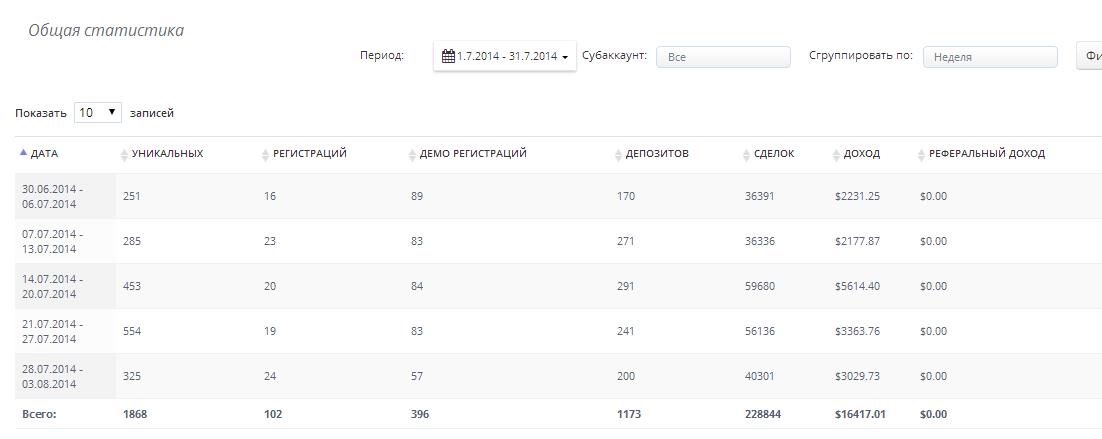Click sort icon beside Демо регистраций column
This screenshot has height=439, width=1102.
click(412, 155)
